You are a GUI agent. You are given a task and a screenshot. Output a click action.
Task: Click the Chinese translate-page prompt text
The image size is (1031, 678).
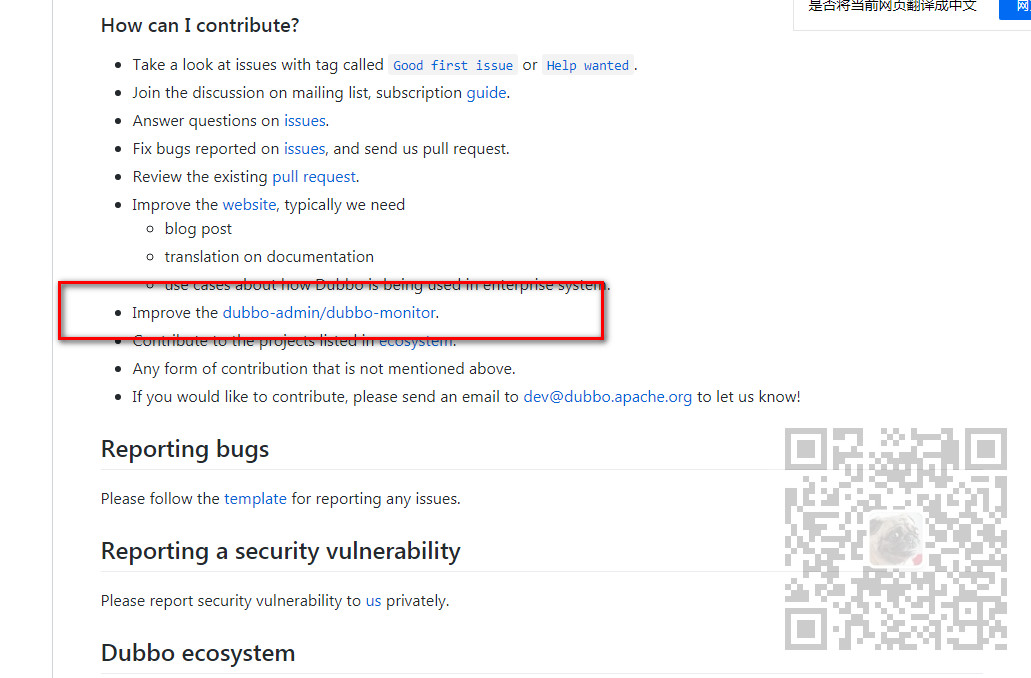coord(892,7)
